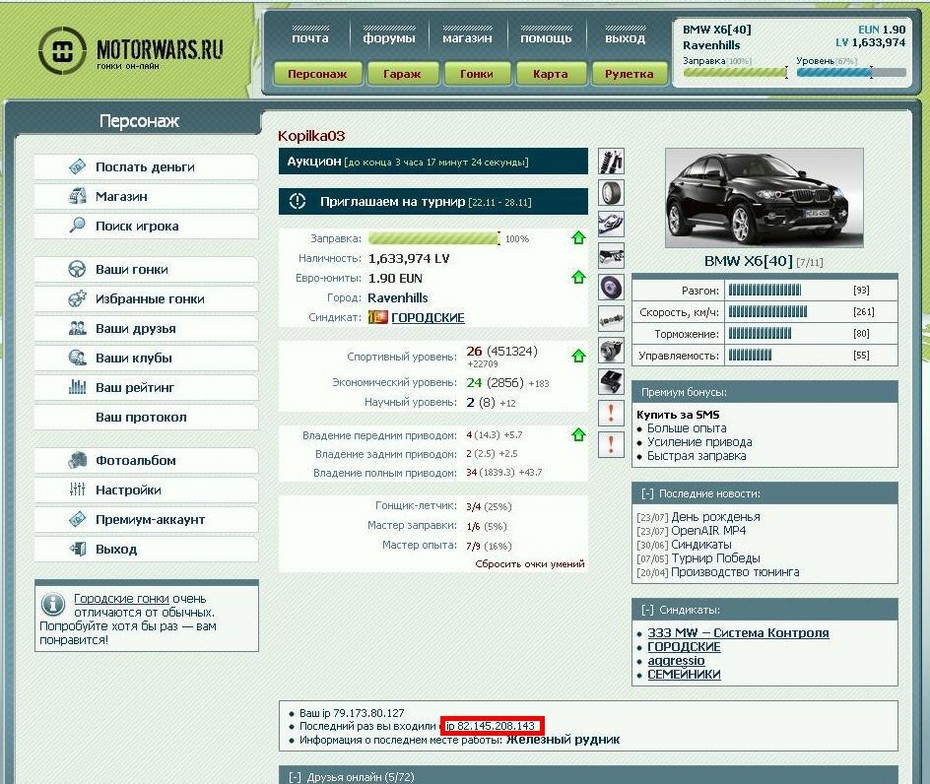Click the people icon beside Ваши друзья
Screen dimensions: 930x784
[x=78, y=328]
